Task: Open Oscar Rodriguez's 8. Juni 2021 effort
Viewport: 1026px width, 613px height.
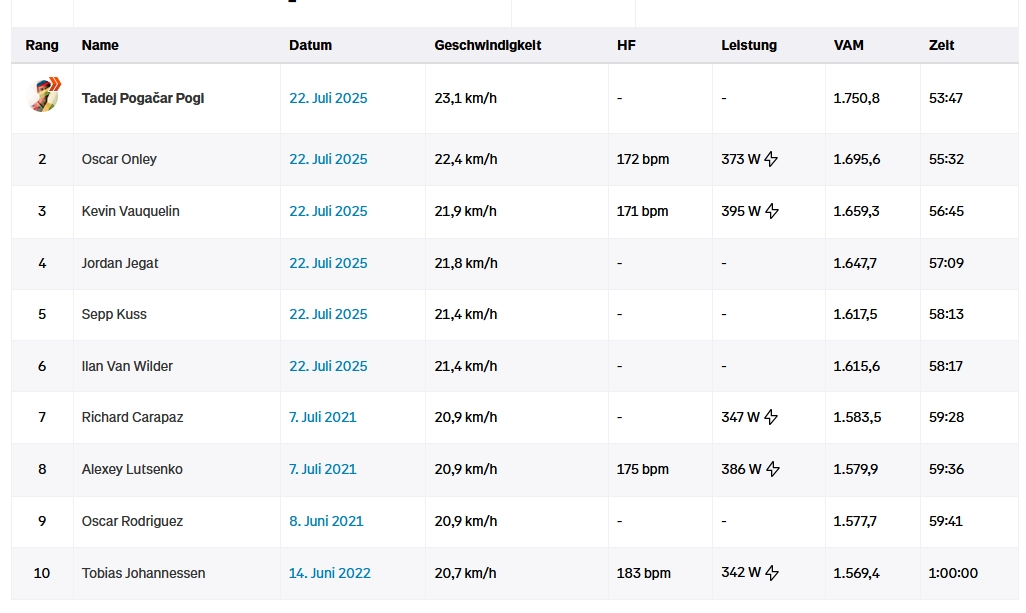Action: (x=326, y=521)
